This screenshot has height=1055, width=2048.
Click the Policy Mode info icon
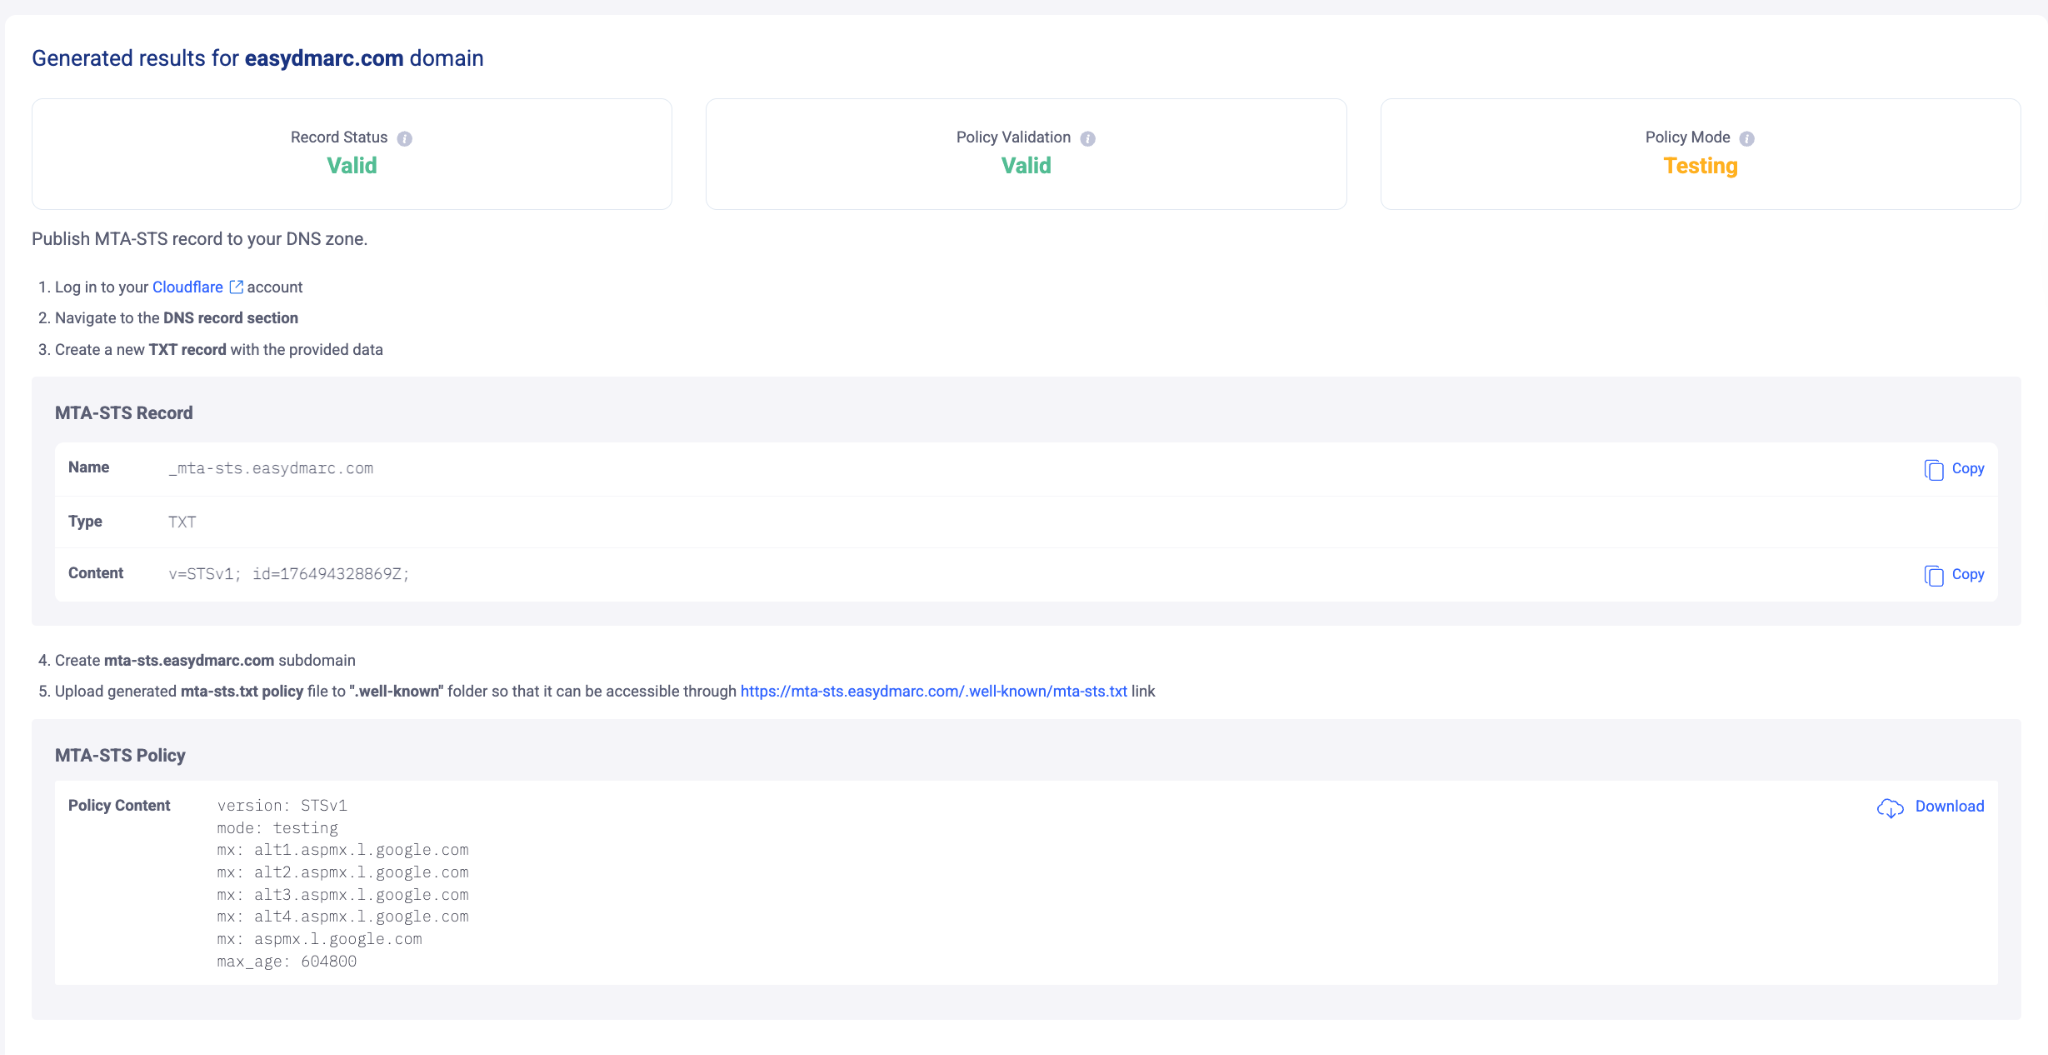[x=1747, y=139]
